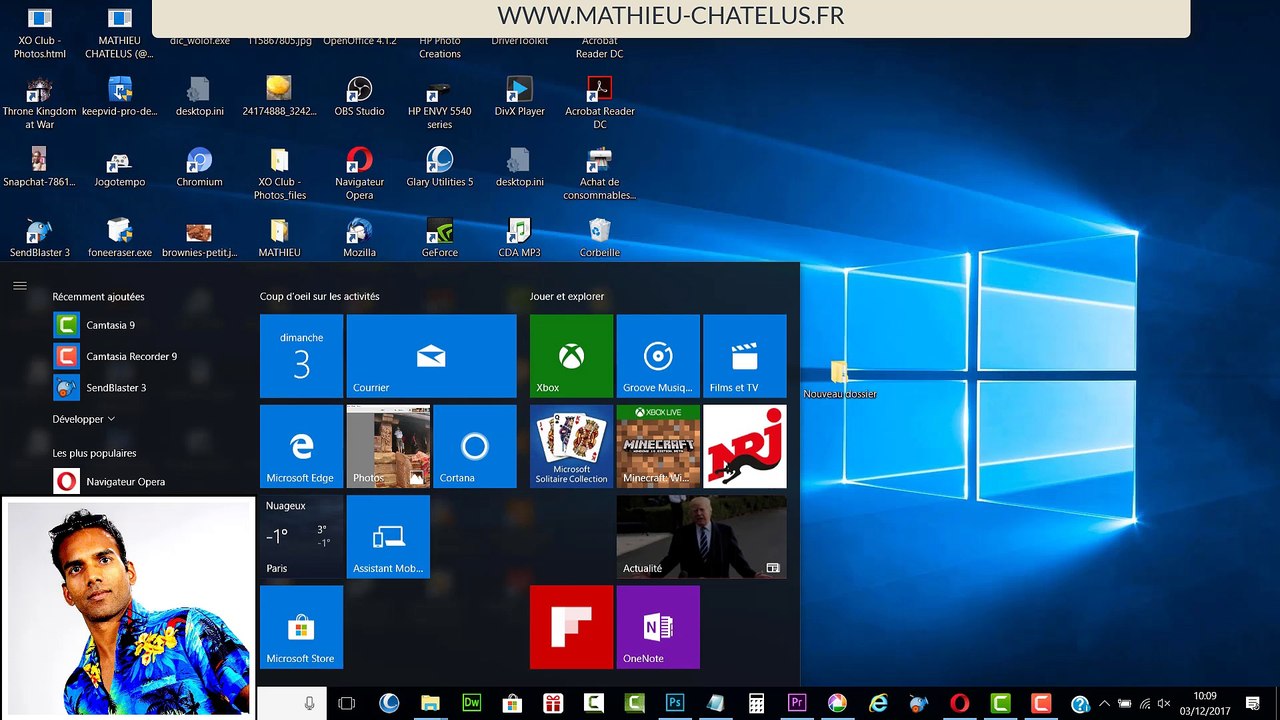Select the GeForce desktop shortcut
The height and width of the screenshot is (720, 1280).
[x=439, y=238]
